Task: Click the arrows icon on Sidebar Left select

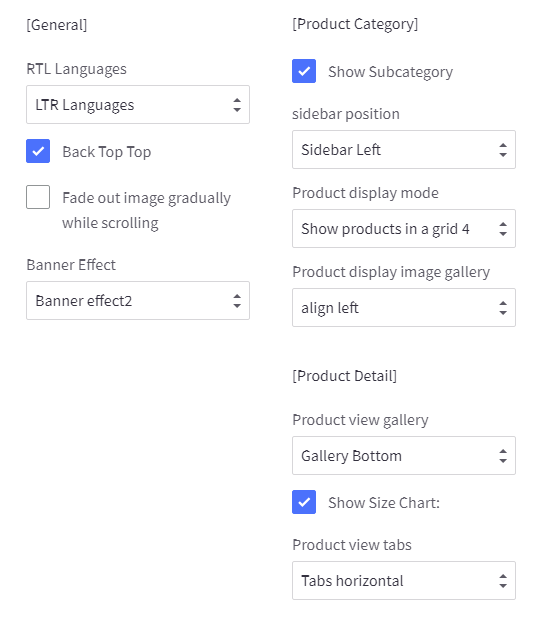Action: 503,150
